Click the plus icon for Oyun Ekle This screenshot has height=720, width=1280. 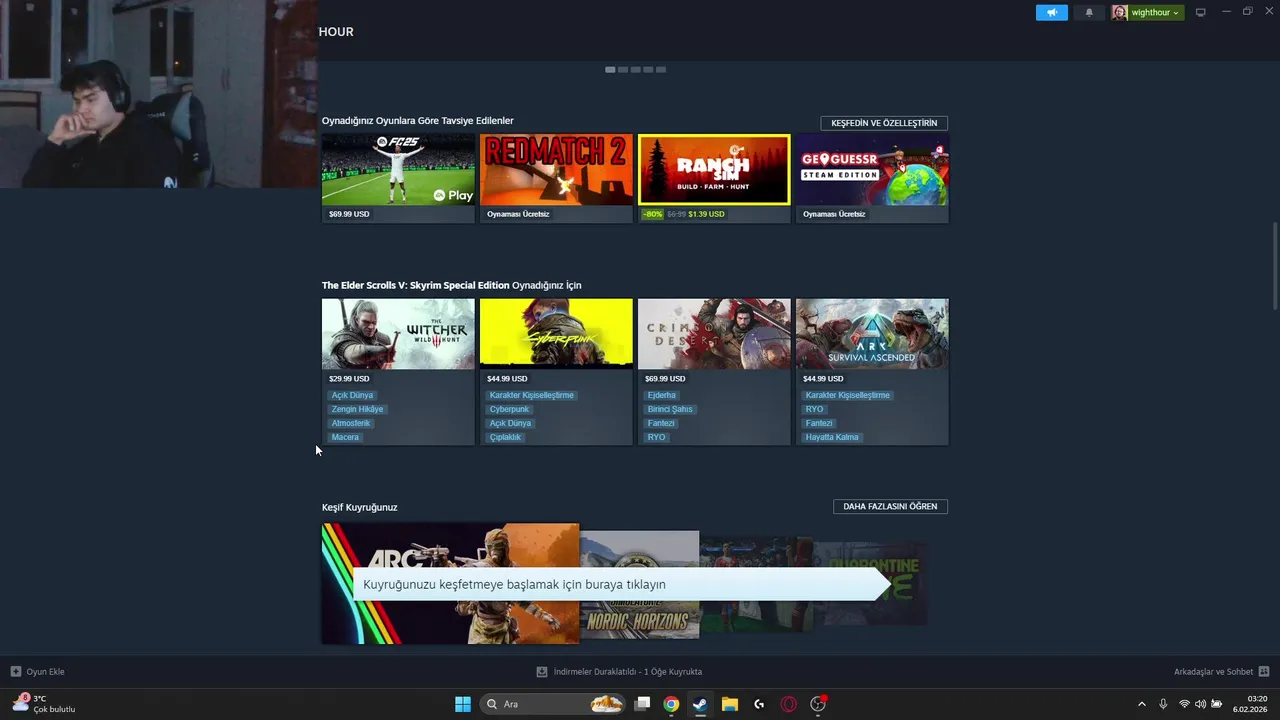(x=15, y=672)
